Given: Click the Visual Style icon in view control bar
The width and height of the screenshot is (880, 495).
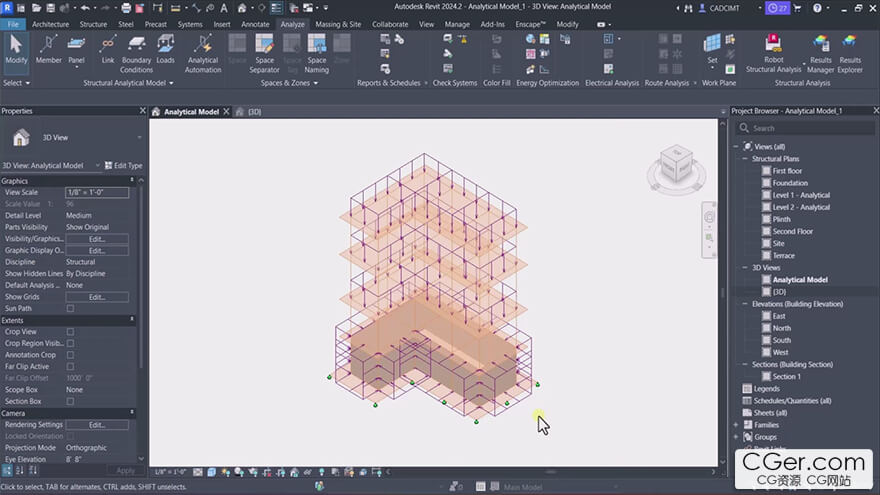Looking at the screenshot, I should point(212,472).
